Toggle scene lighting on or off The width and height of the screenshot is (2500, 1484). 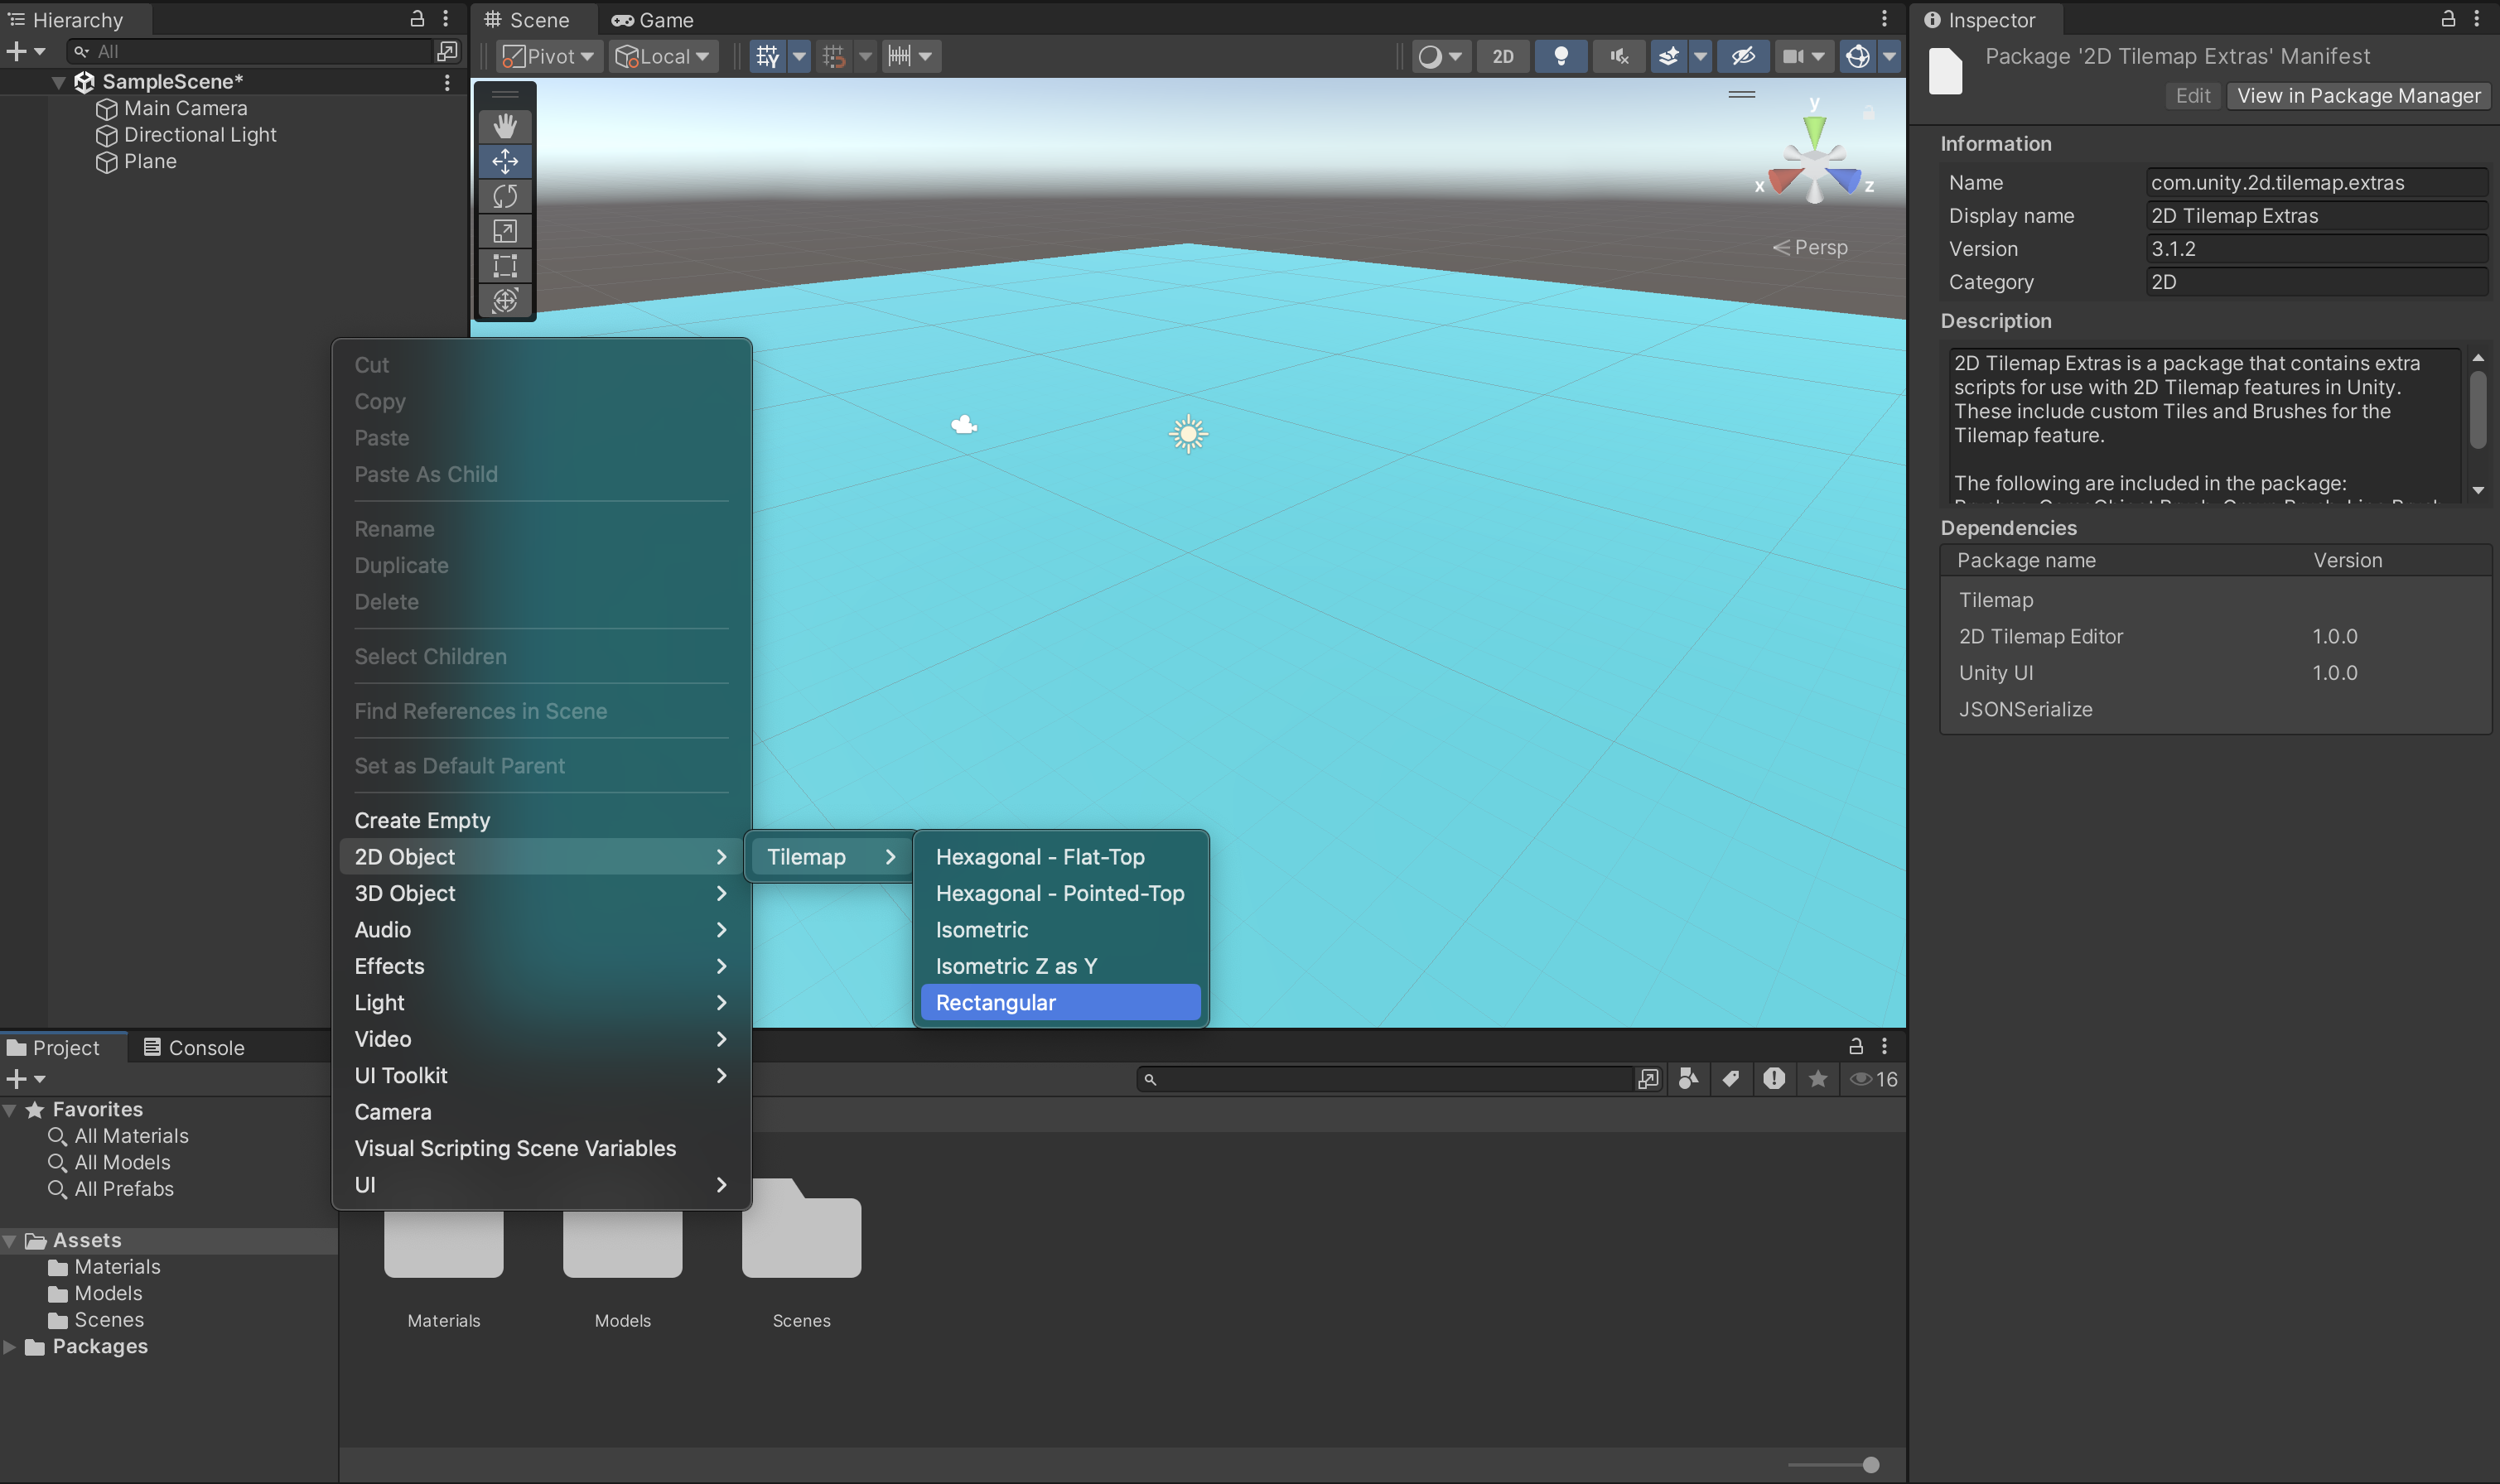(1560, 56)
